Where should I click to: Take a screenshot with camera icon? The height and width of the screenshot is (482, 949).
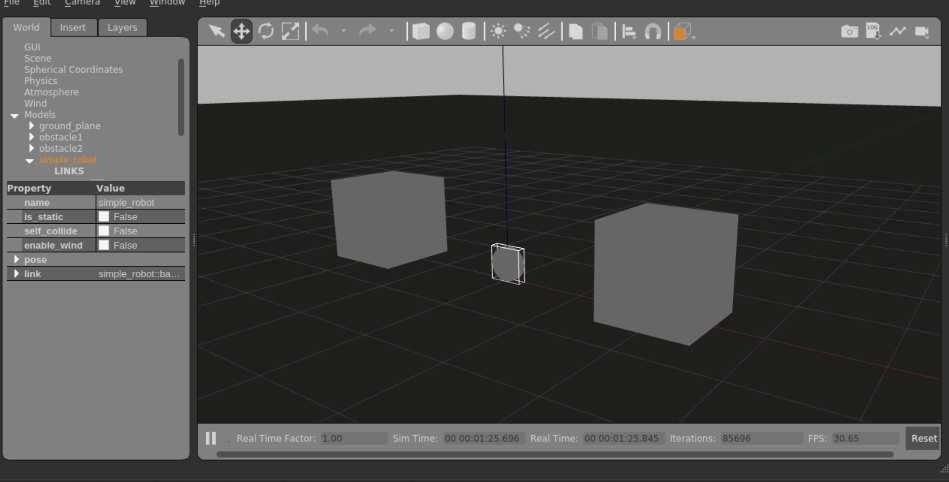click(850, 31)
